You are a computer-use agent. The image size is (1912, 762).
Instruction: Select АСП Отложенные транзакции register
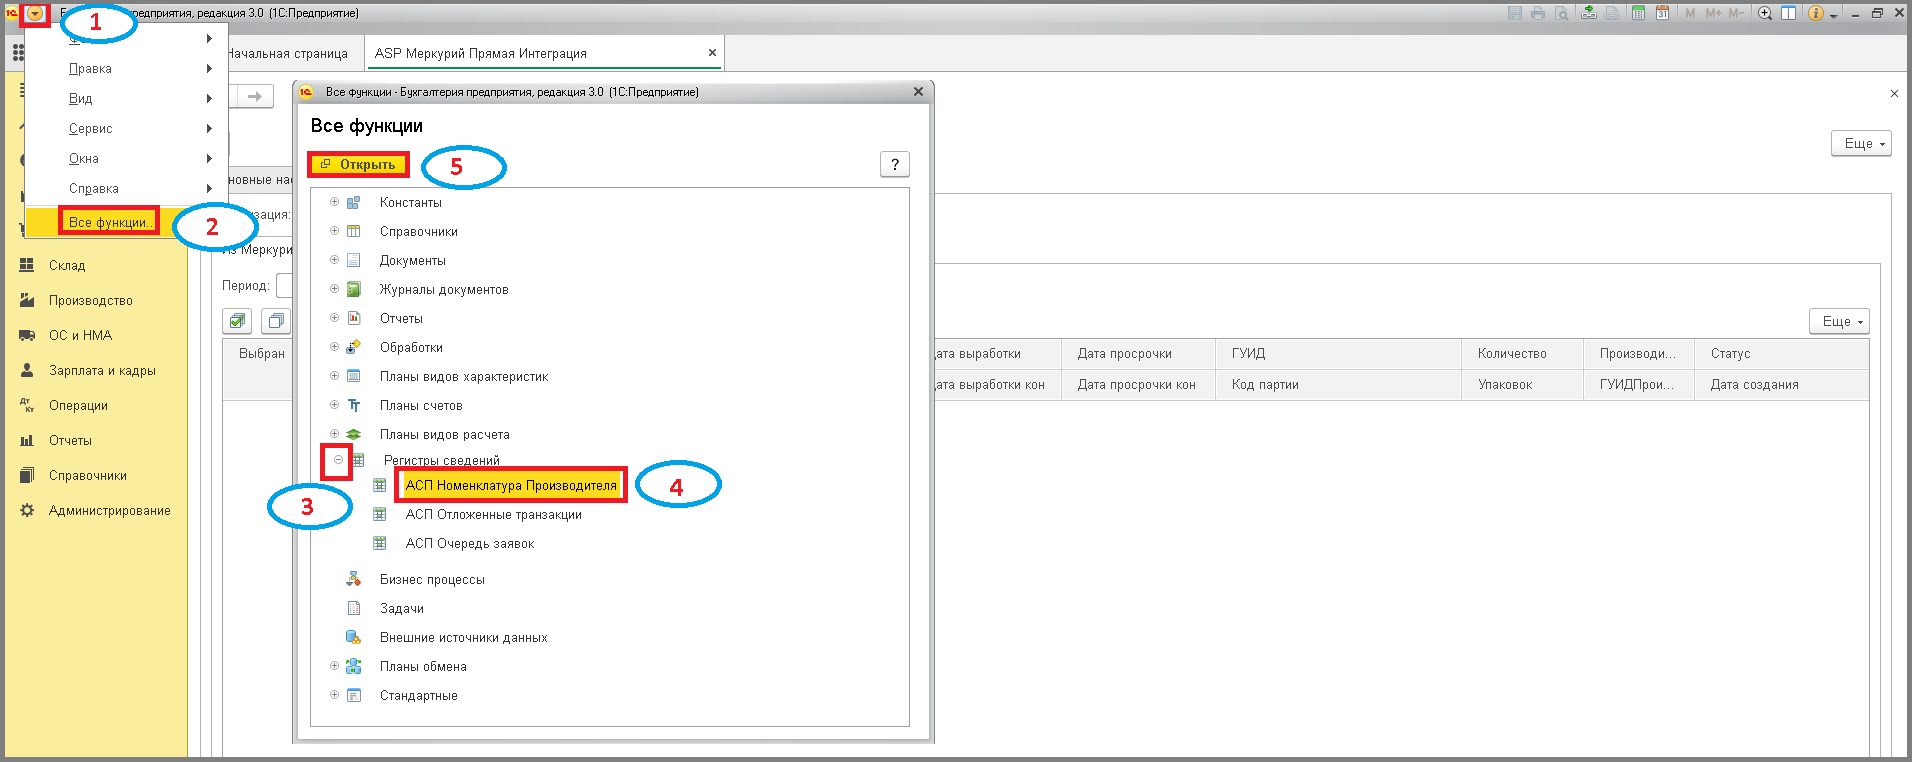pos(494,514)
